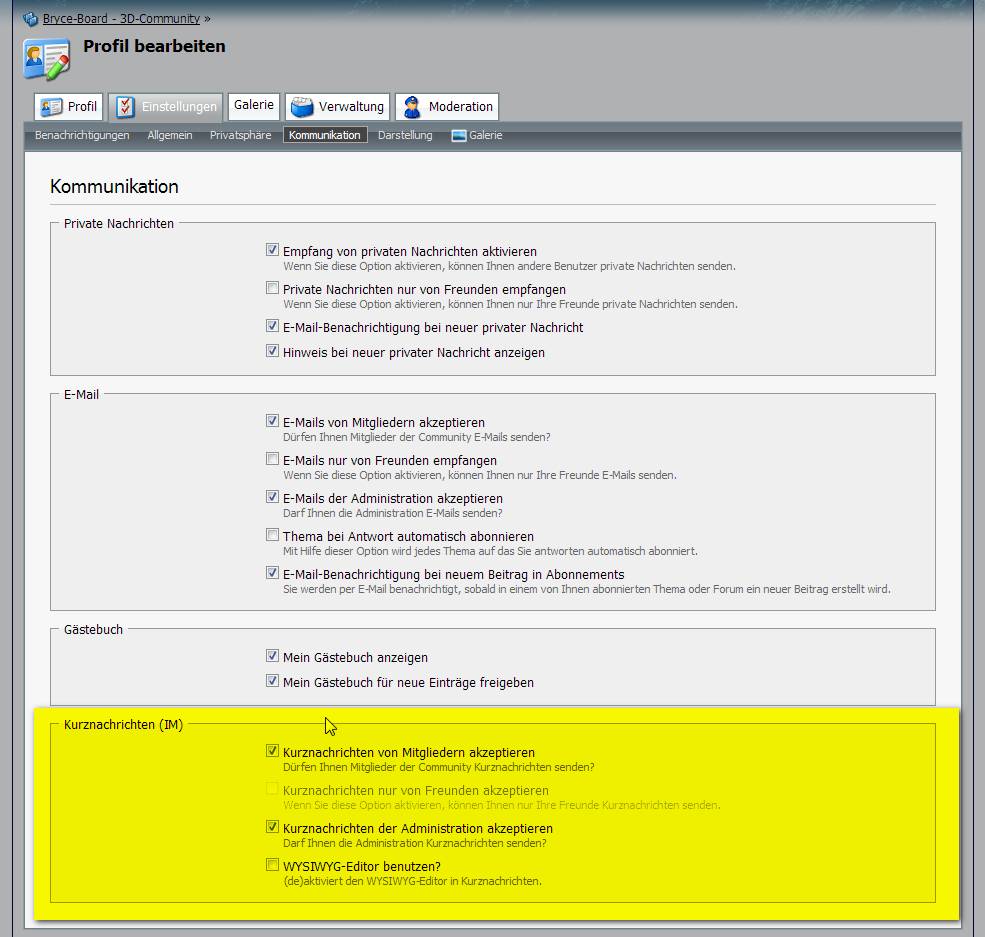The height and width of the screenshot is (937, 985).
Task: Toggle Hinweis bei neuer privater Nachricht anzeigen
Action: click(x=272, y=351)
